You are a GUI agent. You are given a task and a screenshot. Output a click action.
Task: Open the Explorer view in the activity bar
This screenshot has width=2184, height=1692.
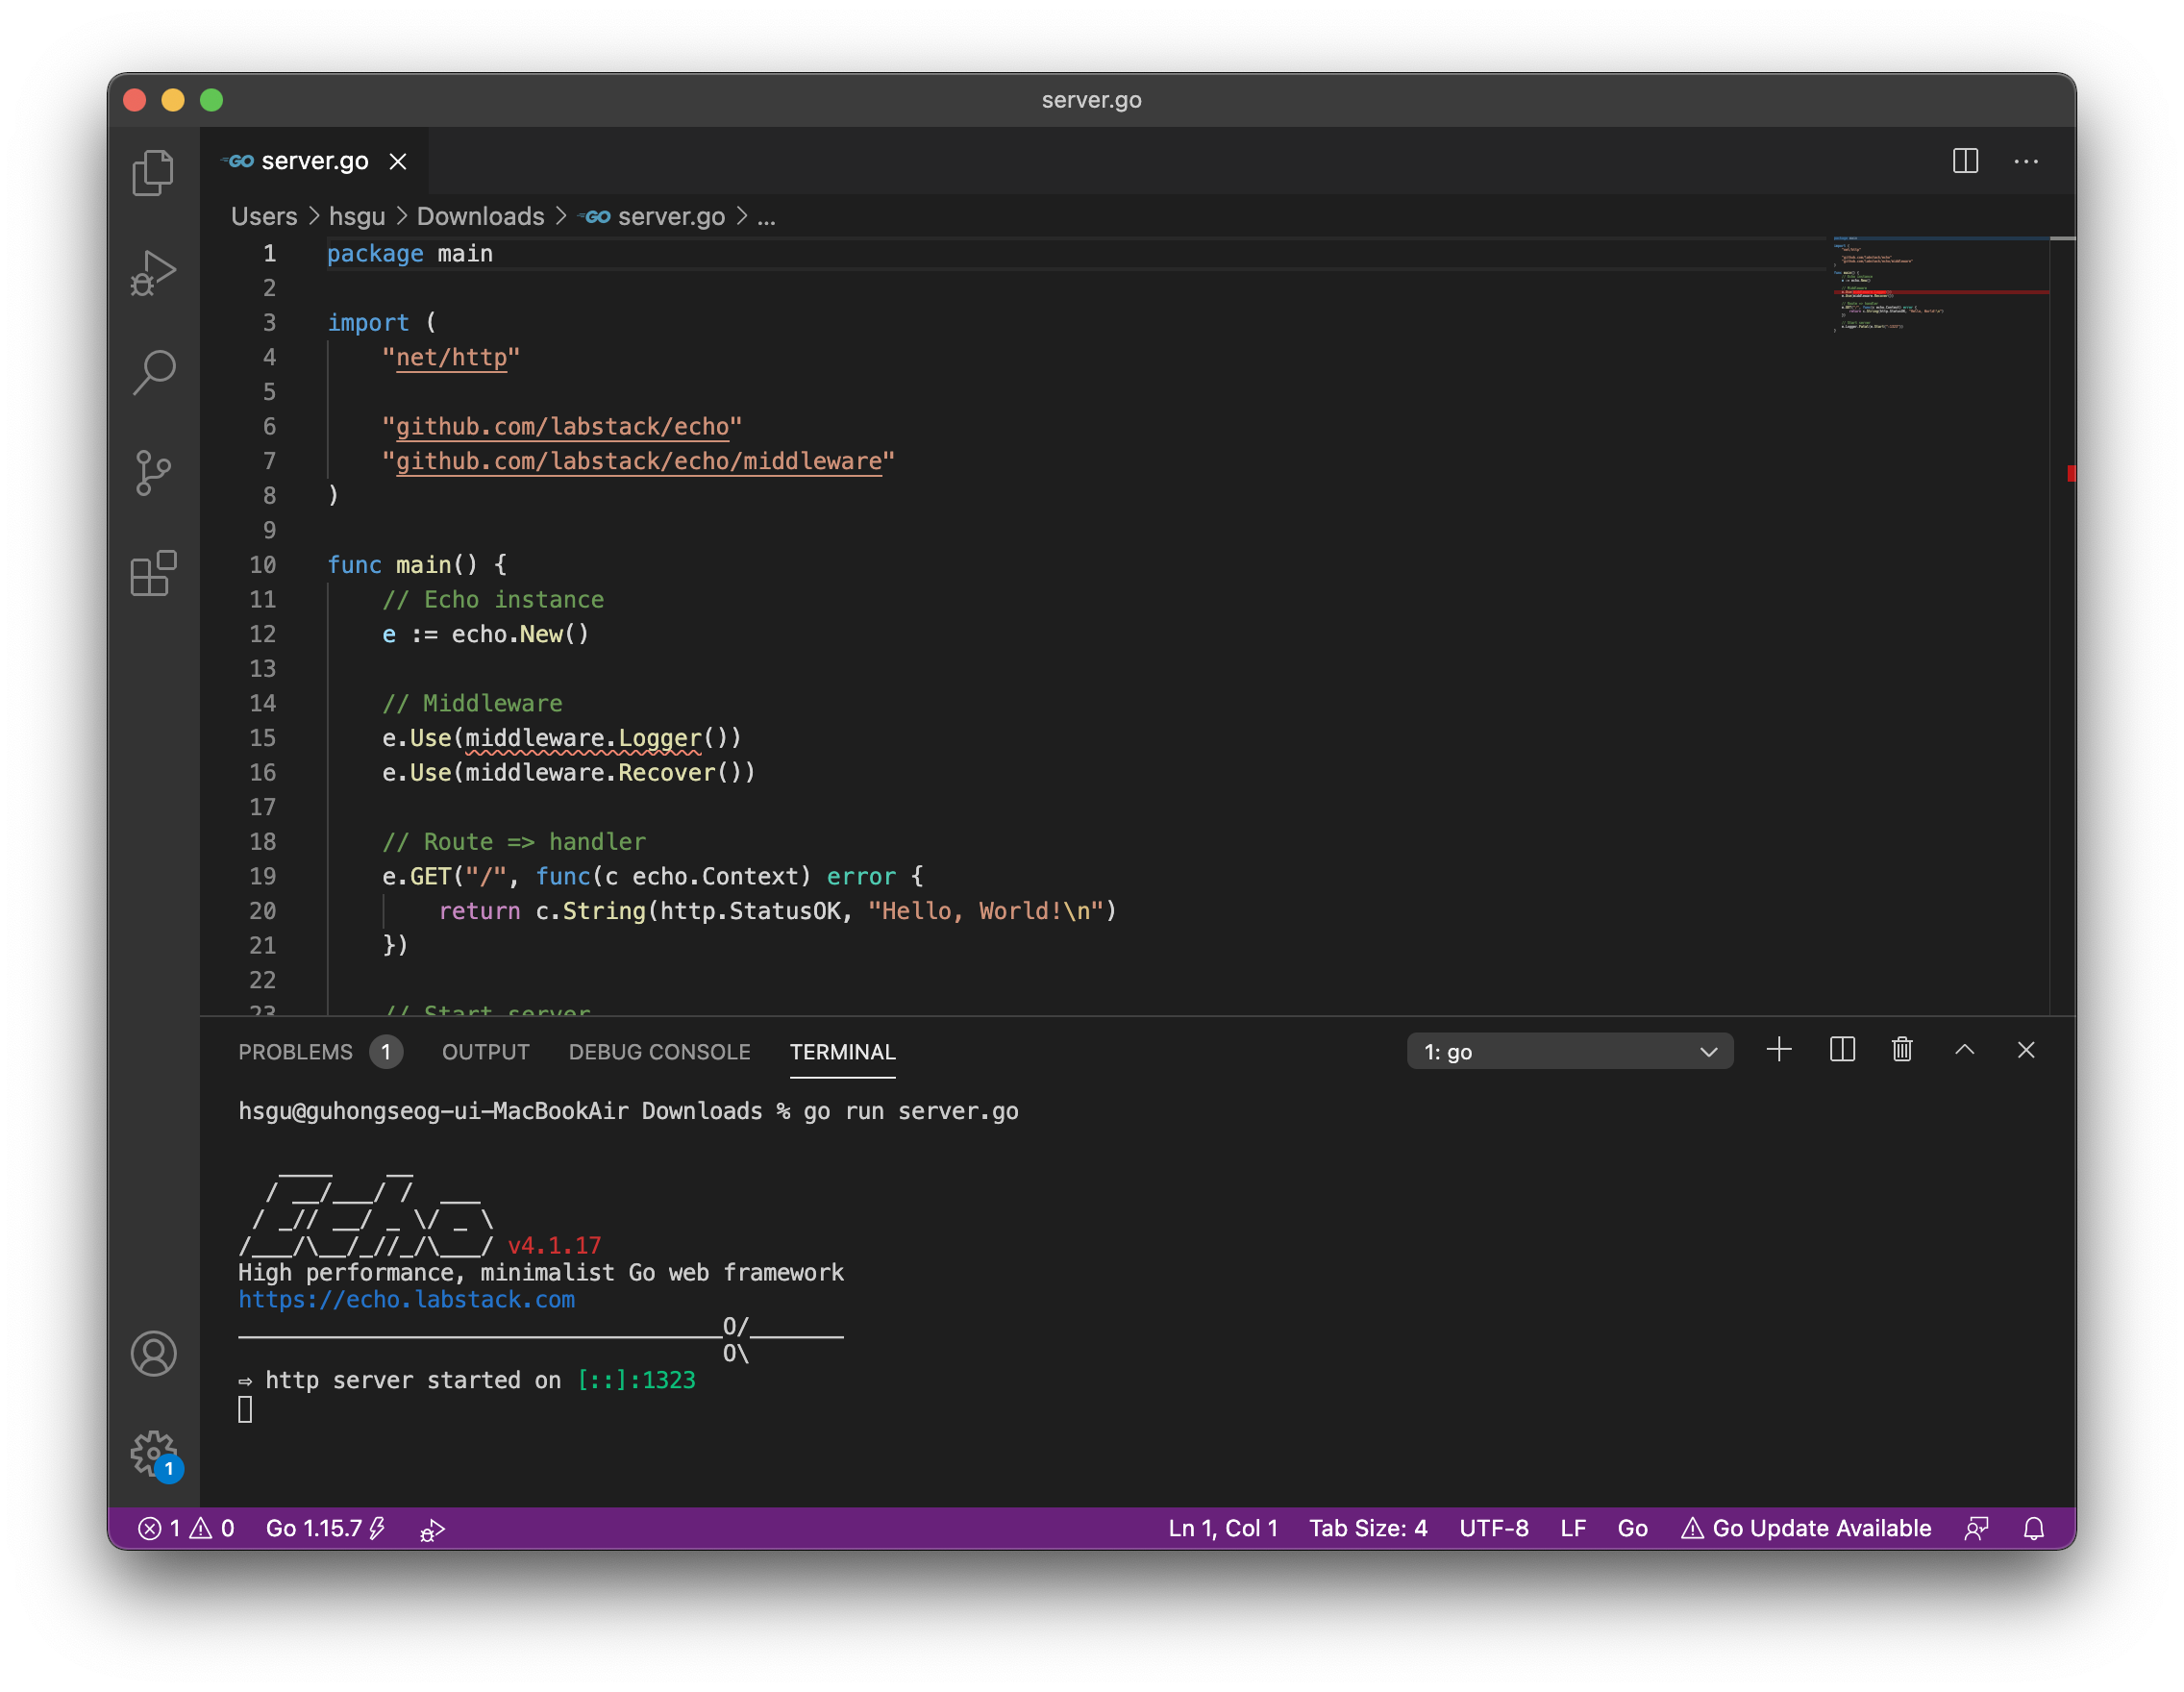153,172
